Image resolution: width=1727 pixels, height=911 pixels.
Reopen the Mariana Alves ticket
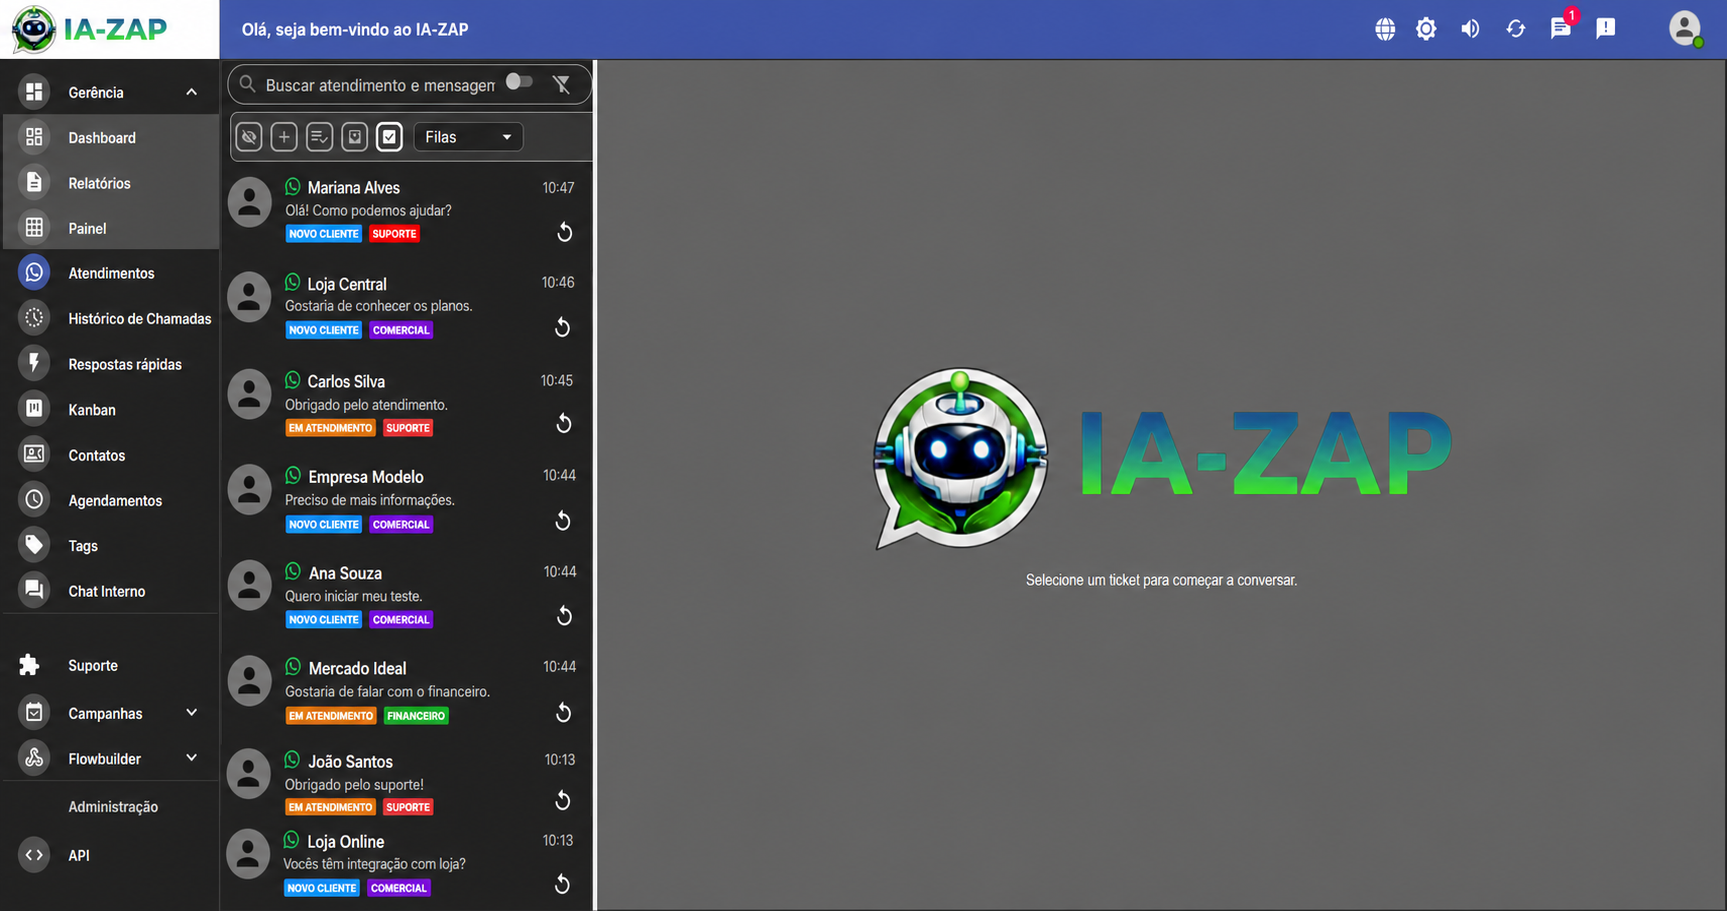pyautogui.click(x=564, y=232)
